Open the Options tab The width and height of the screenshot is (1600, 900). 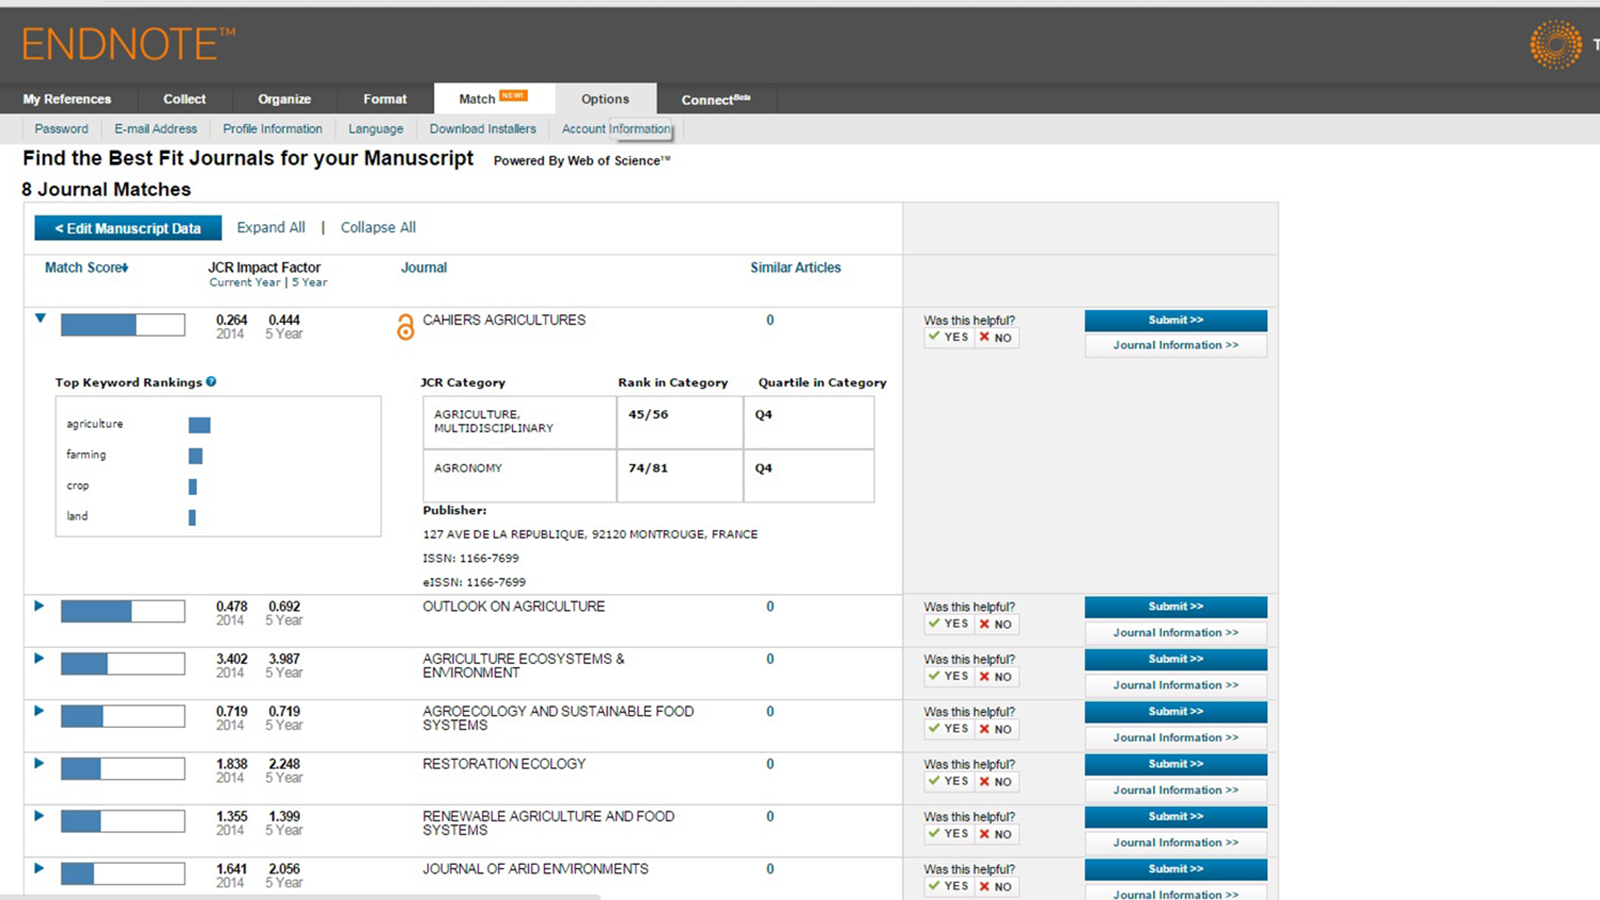(605, 99)
